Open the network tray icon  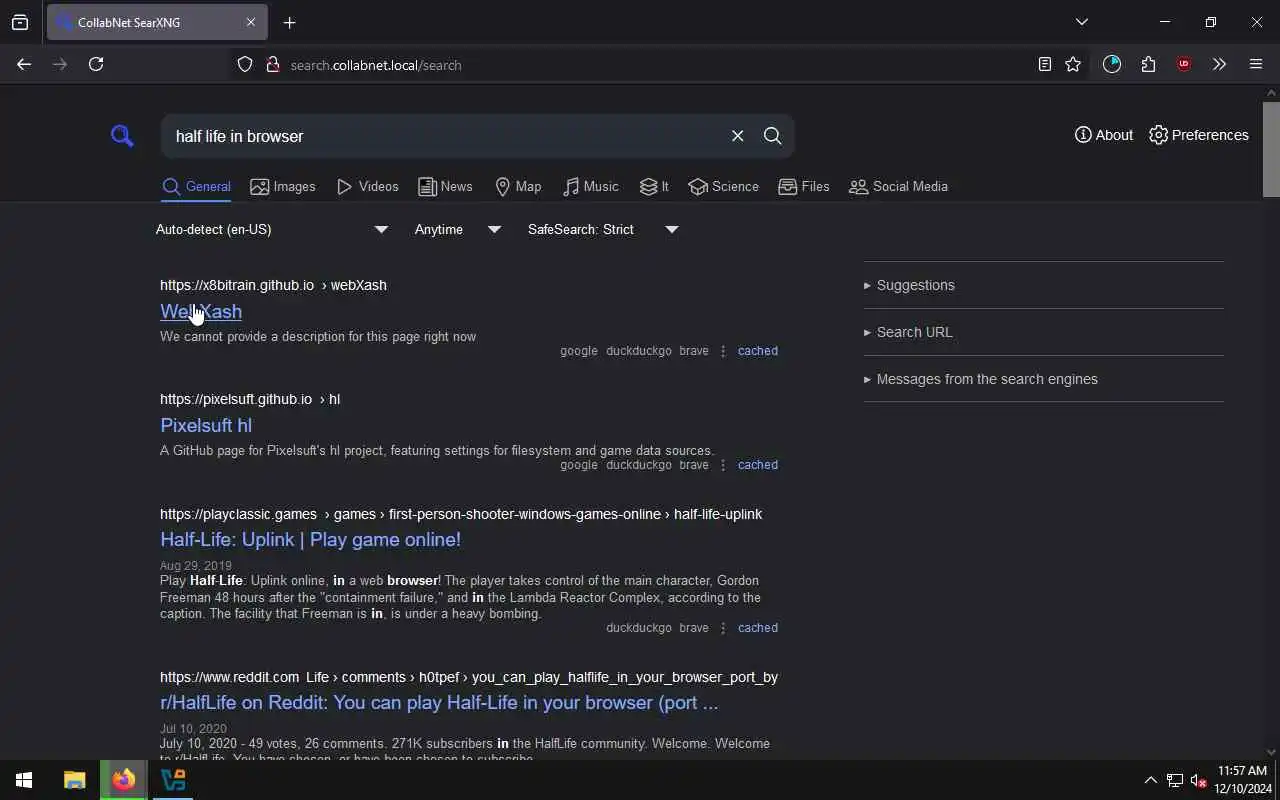click(1174, 780)
